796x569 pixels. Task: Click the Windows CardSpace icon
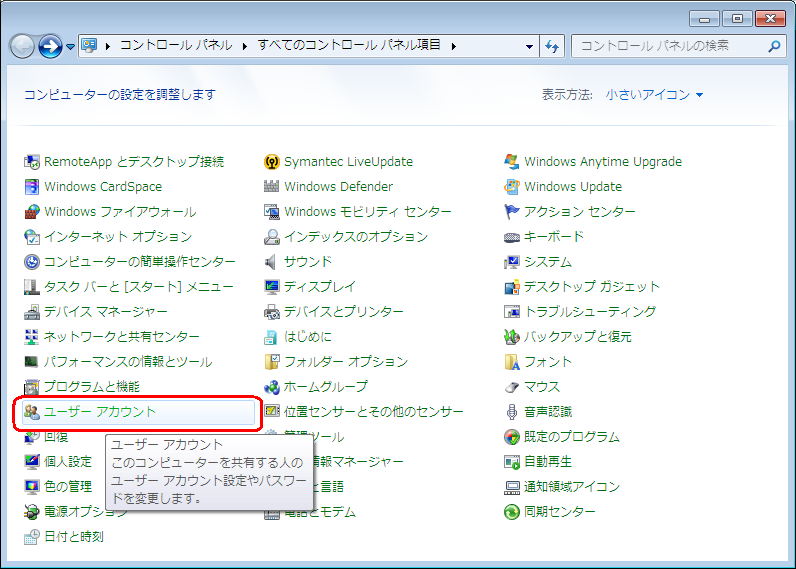(x=31, y=187)
